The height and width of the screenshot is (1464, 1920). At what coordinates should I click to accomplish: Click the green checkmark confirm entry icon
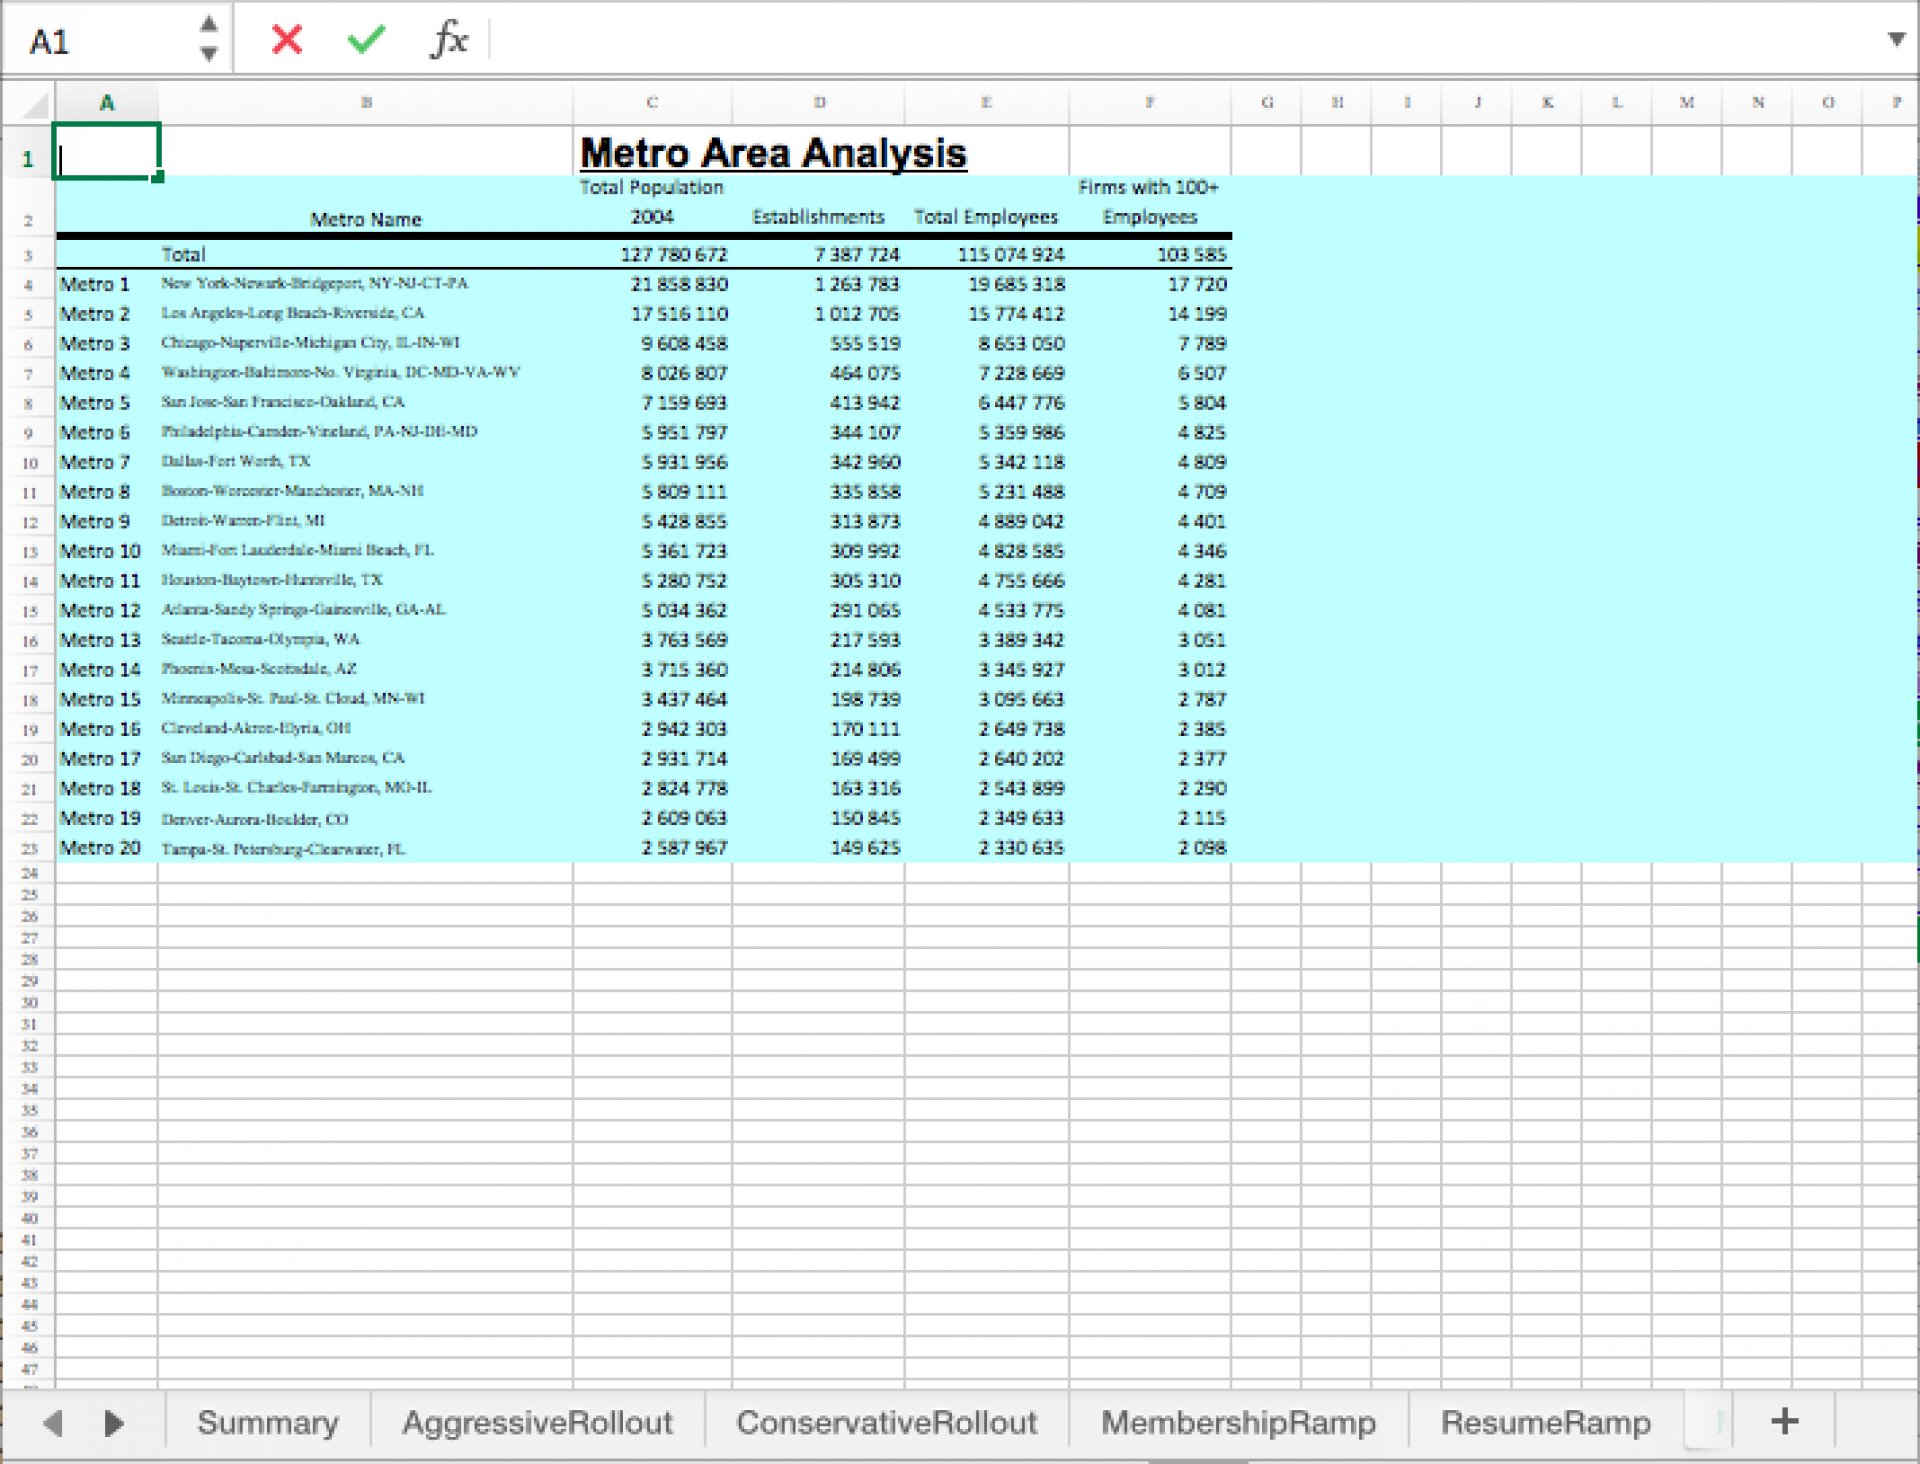click(366, 40)
